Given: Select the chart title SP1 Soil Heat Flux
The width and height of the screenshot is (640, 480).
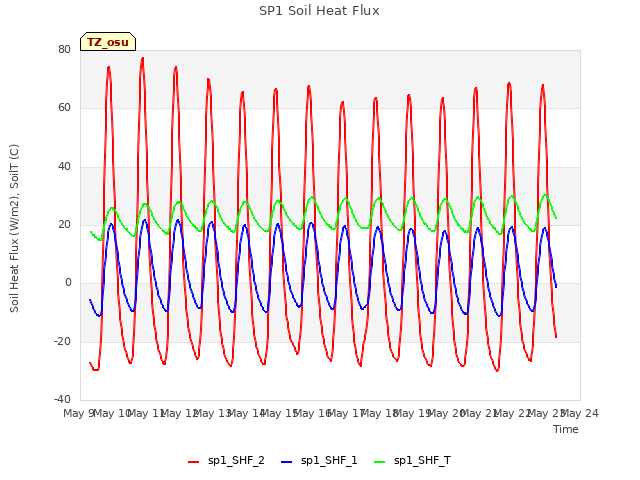Looking at the screenshot, I should [319, 11].
